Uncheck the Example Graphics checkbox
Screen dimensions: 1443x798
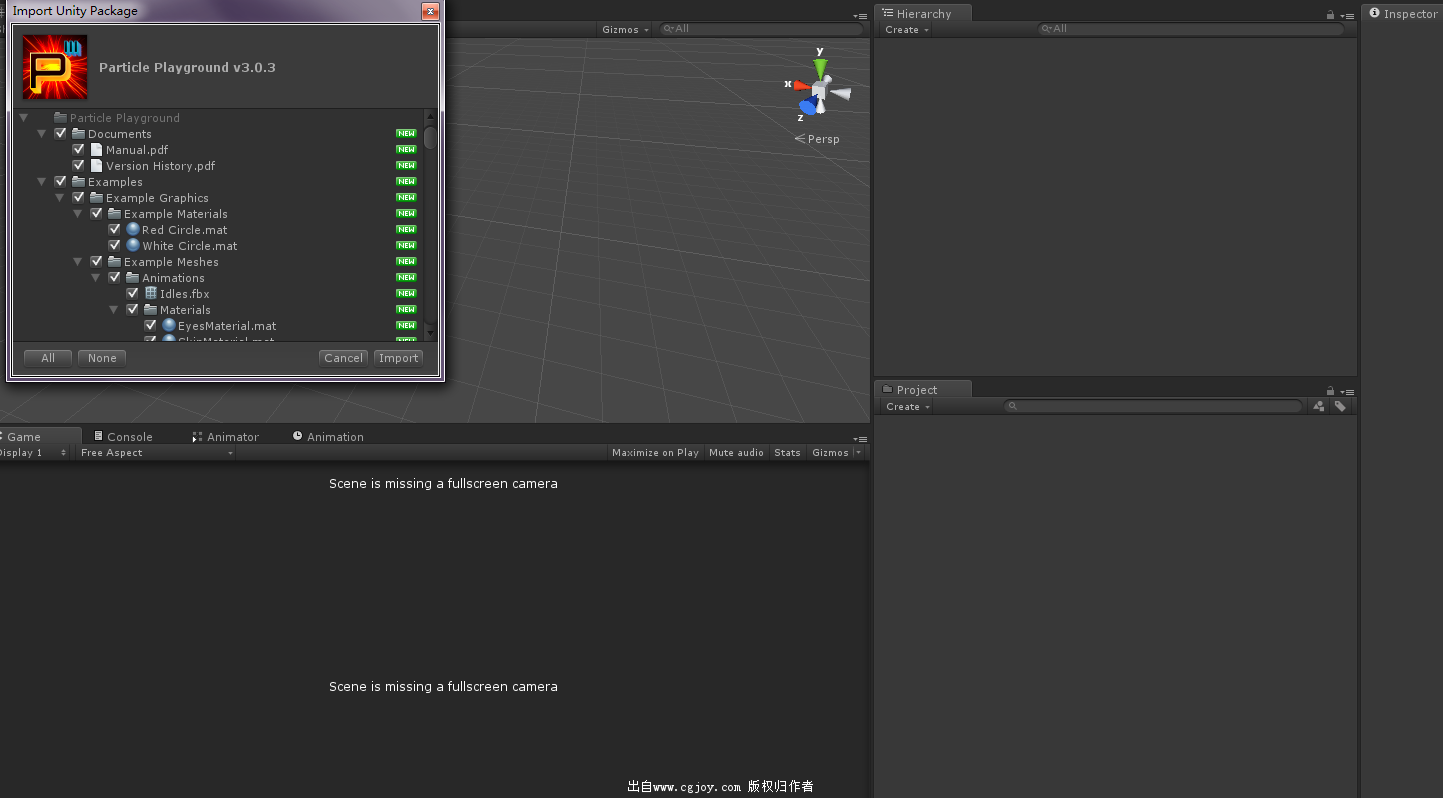click(78, 197)
